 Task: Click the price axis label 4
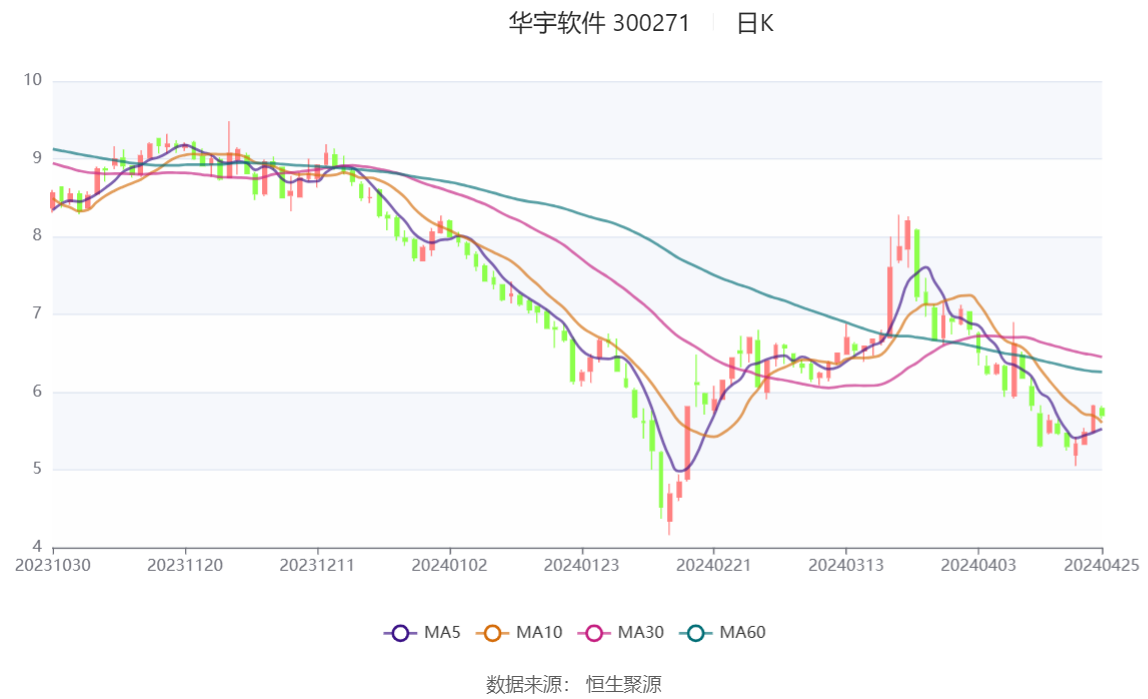[36, 547]
